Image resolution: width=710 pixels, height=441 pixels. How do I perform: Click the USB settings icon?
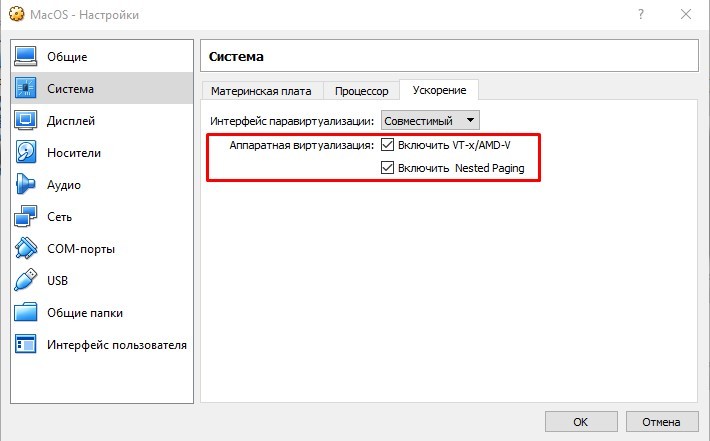[x=26, y=281]
